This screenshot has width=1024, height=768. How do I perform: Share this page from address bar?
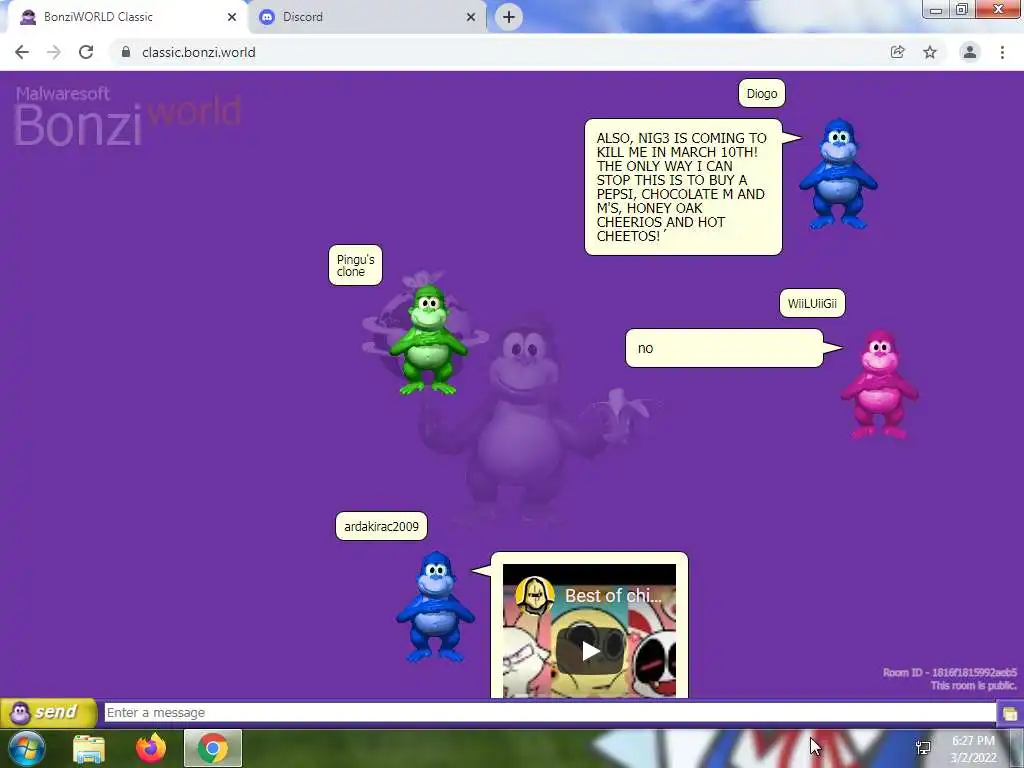click(898, 52)
